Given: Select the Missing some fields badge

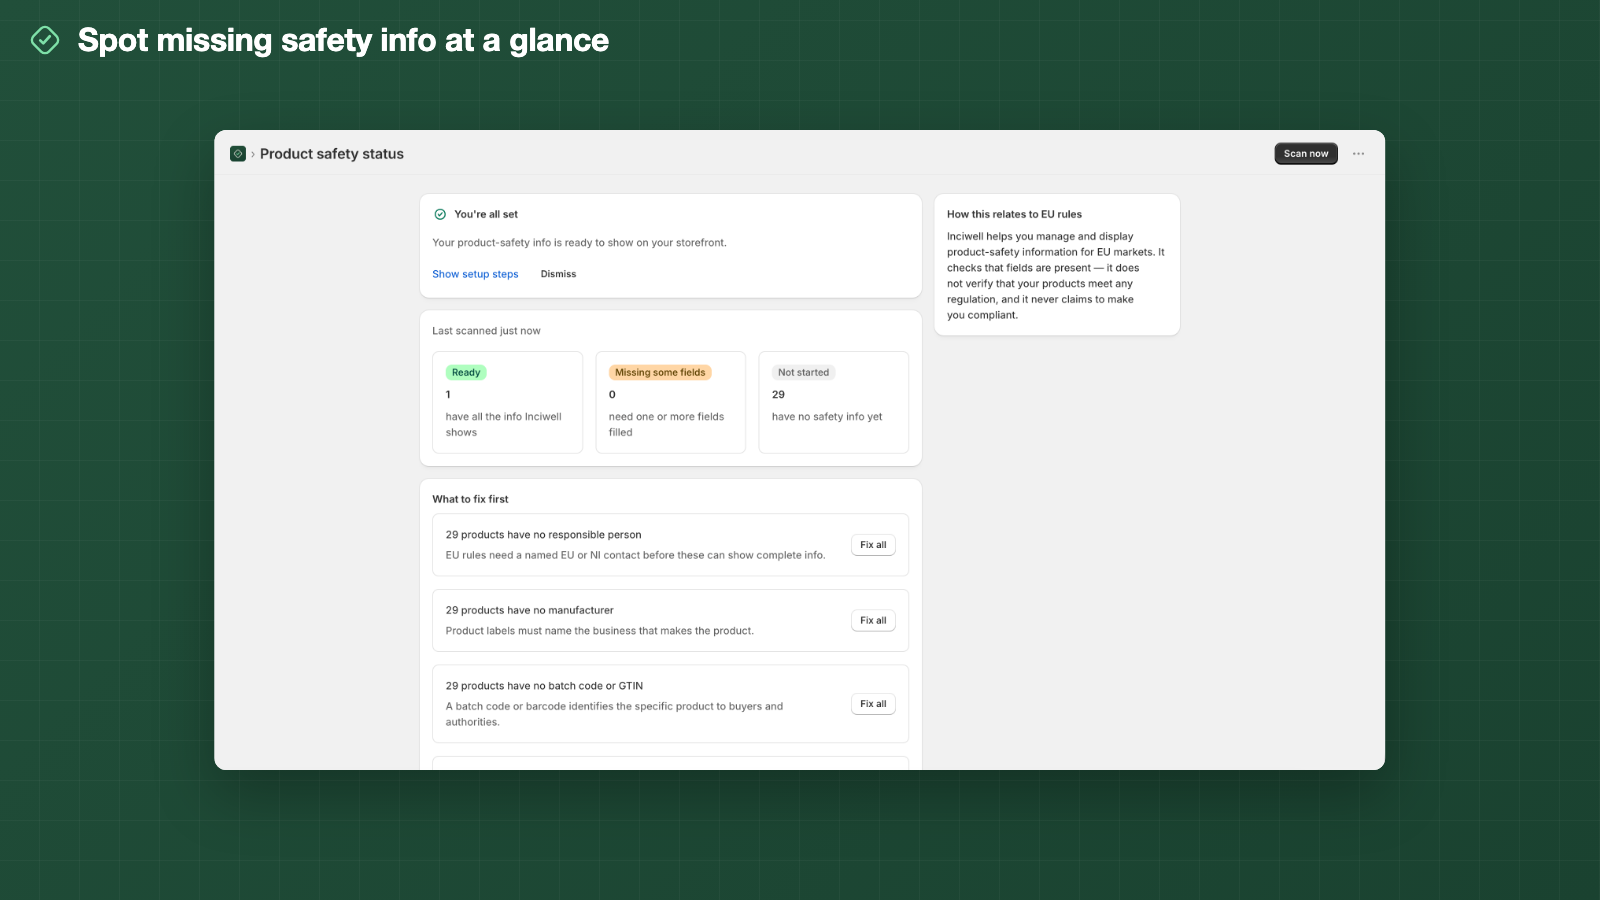Looking at the screenshot, I should 660,372.
